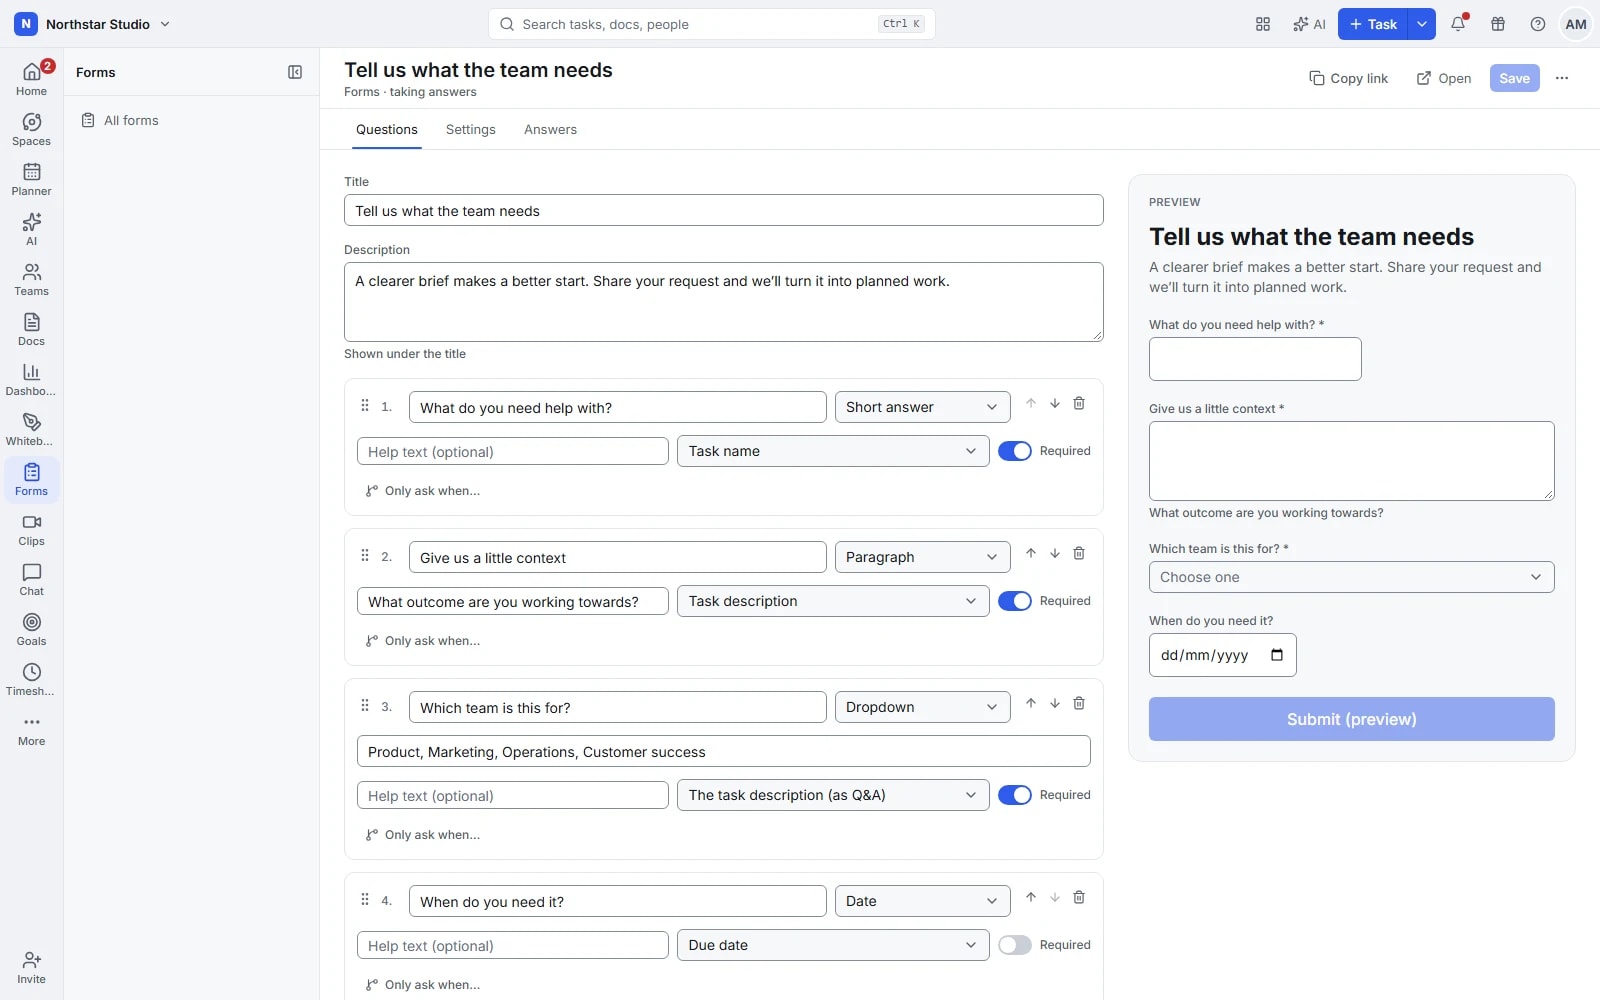
Task: Expand the preview 'Choose one' dropdown
Action: pyautogui.click(x=1351, y=577)
